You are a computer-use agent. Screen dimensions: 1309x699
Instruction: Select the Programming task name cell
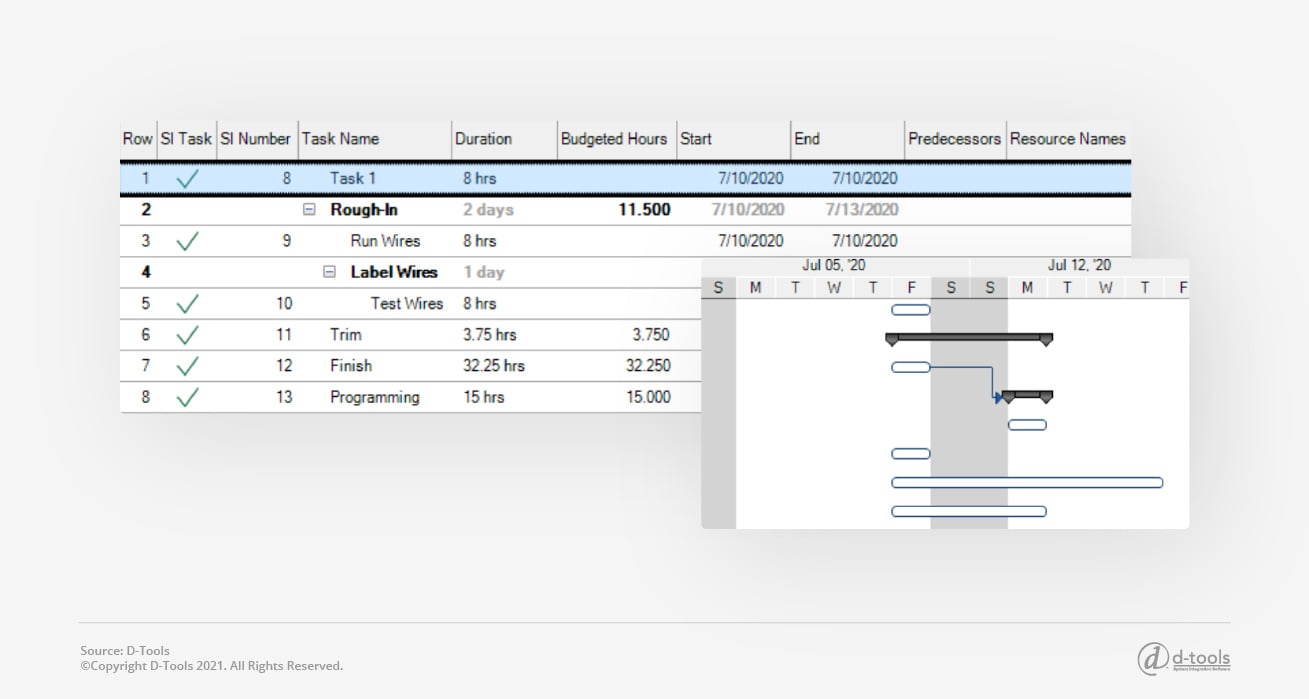(374, 397)
